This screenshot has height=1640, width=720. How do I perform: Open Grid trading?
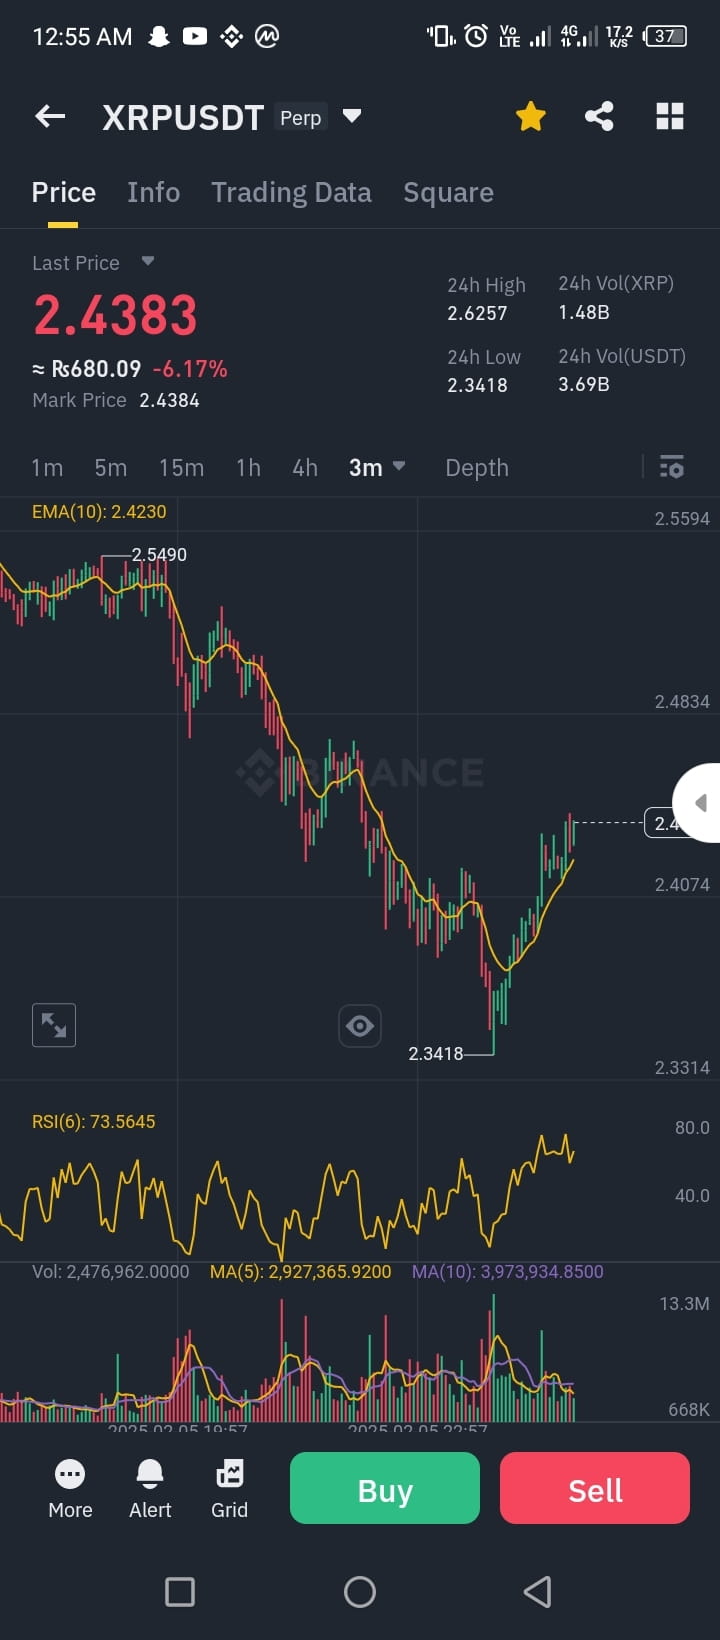click(229, 1489)
